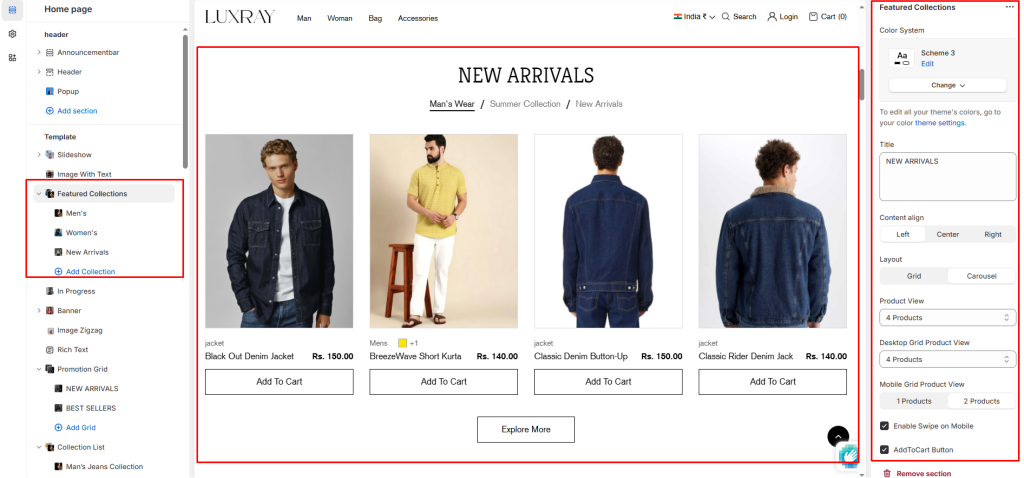Image resolution: width=1024 pixels, height=478 pixels.
Task: Click the Add Collection link
Action: pos(90,272)
